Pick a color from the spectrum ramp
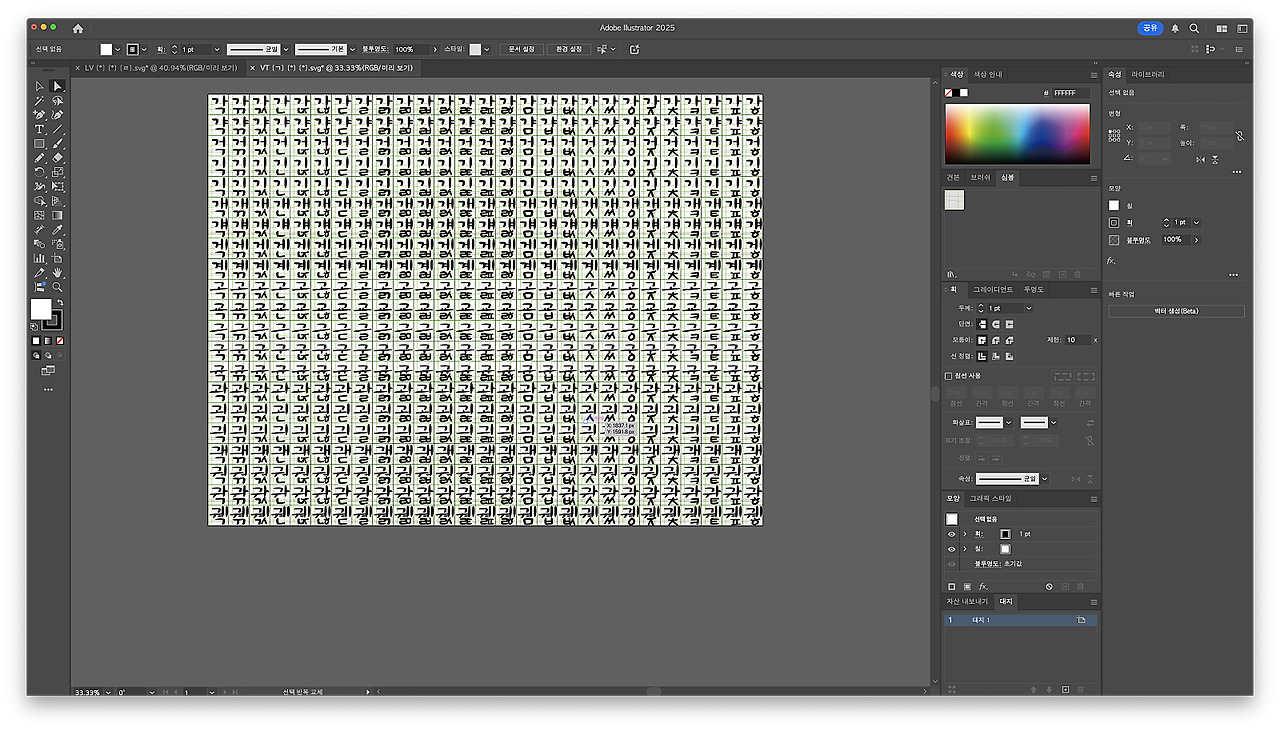 (1017, 134)
